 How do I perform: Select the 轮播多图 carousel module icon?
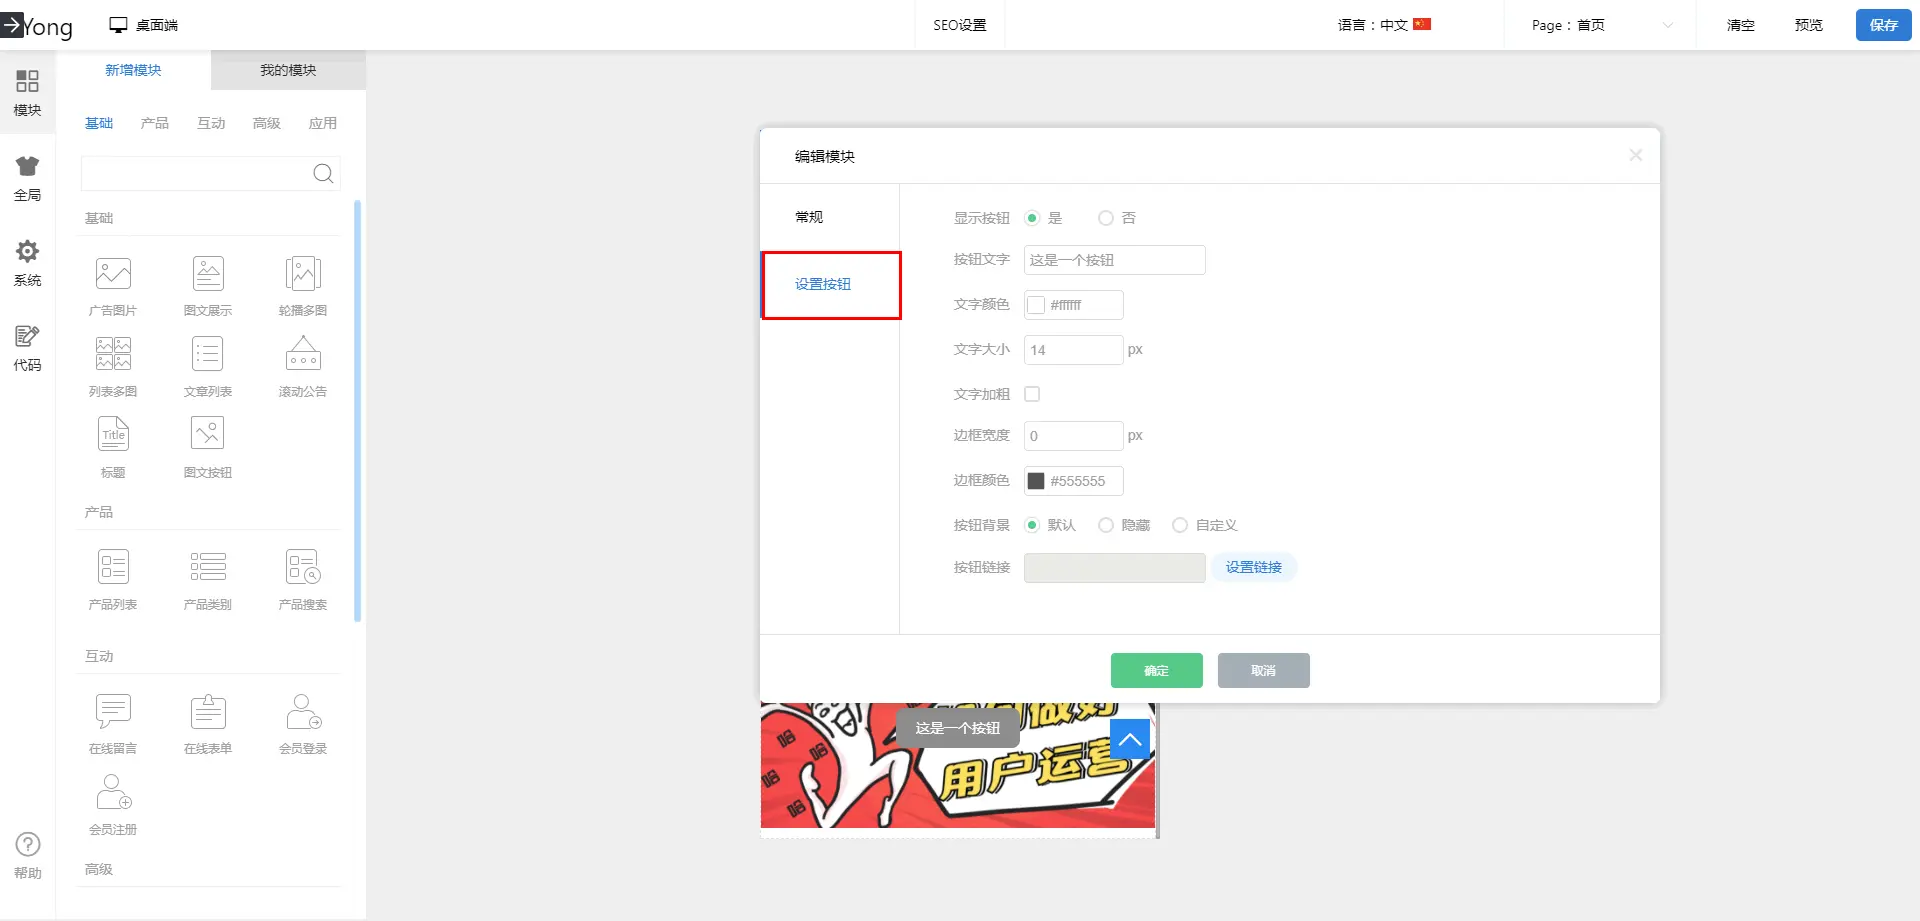pos(302,274)
